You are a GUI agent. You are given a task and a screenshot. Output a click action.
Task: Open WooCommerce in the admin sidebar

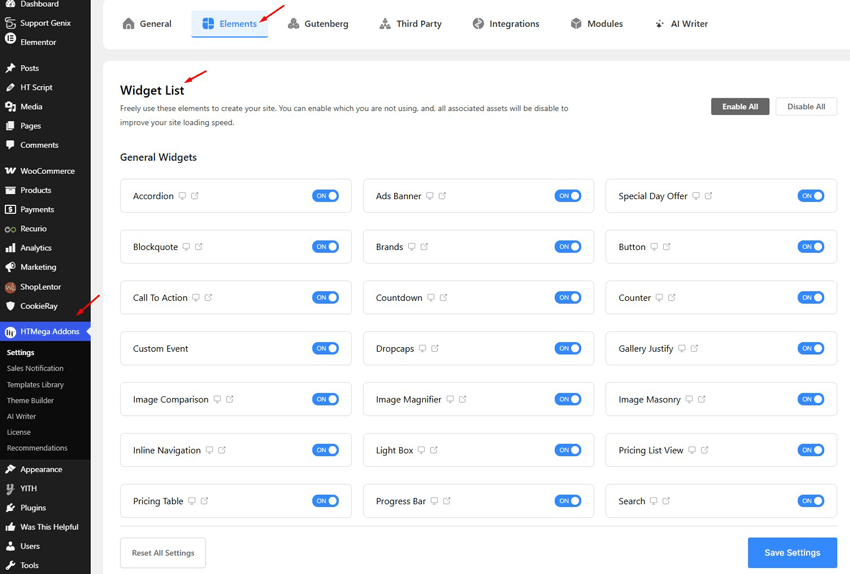[45, 171]
